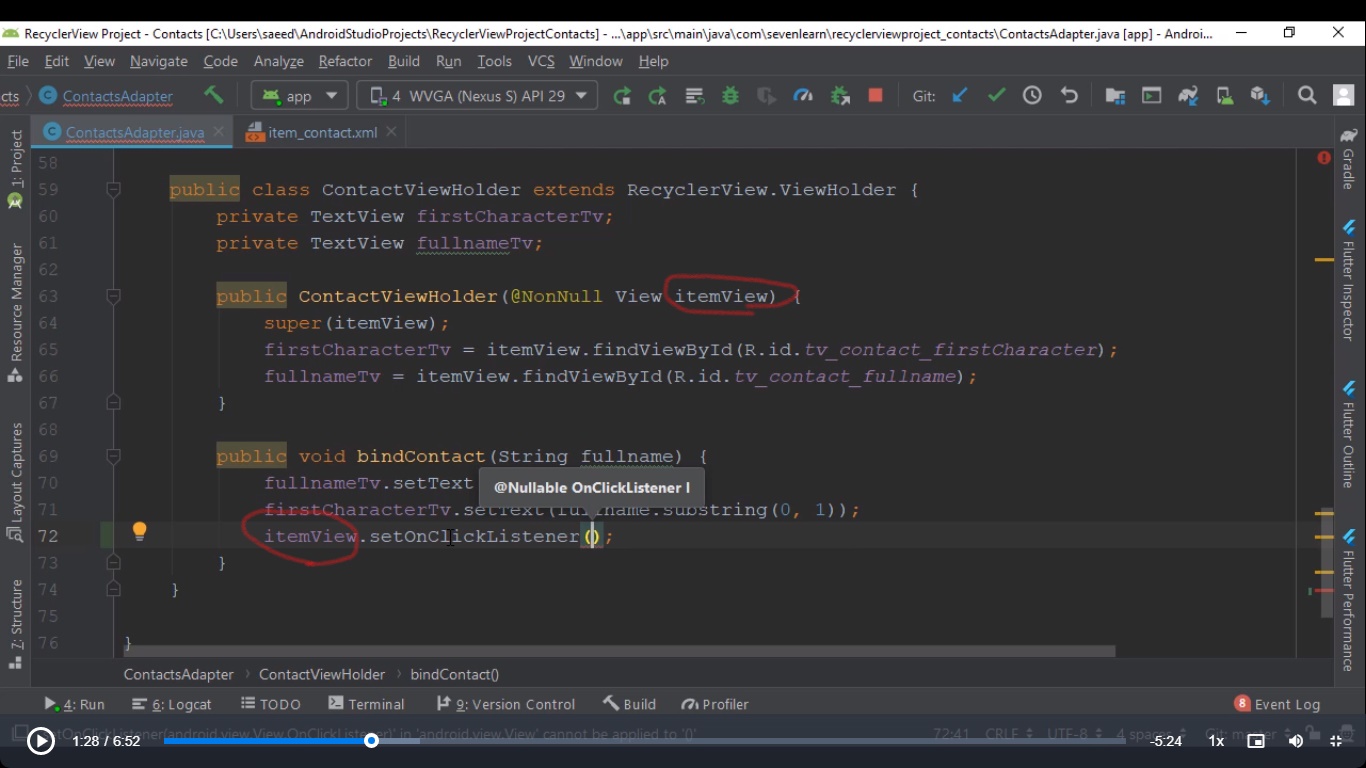This screenshot has height=768, width=1366.
Task: Open the SDK Manager icon
Action: coord(1260,96)
